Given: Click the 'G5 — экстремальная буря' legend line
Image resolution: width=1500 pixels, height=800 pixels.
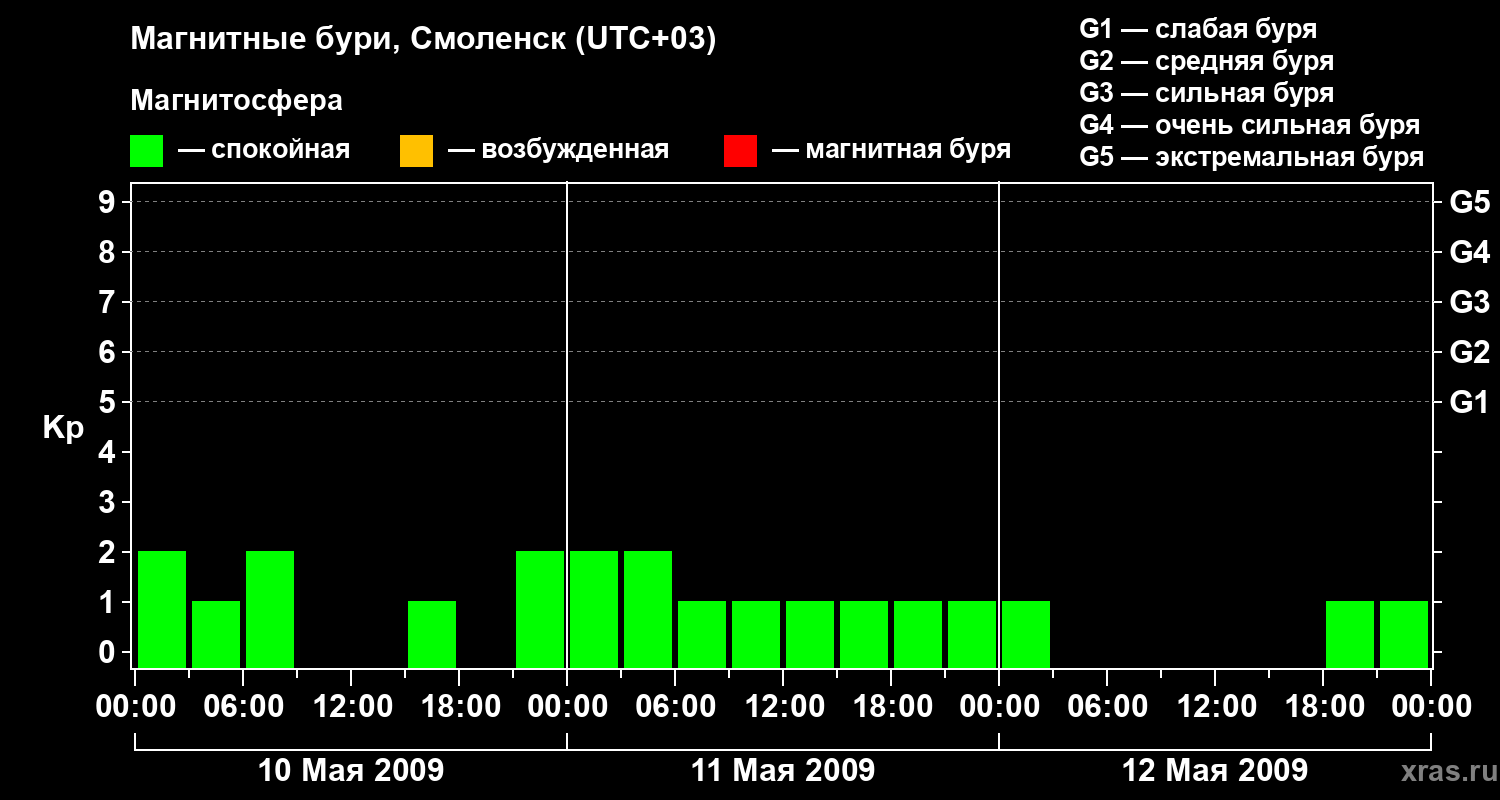Looking at the screenshot, I should tap(1252, 157).
